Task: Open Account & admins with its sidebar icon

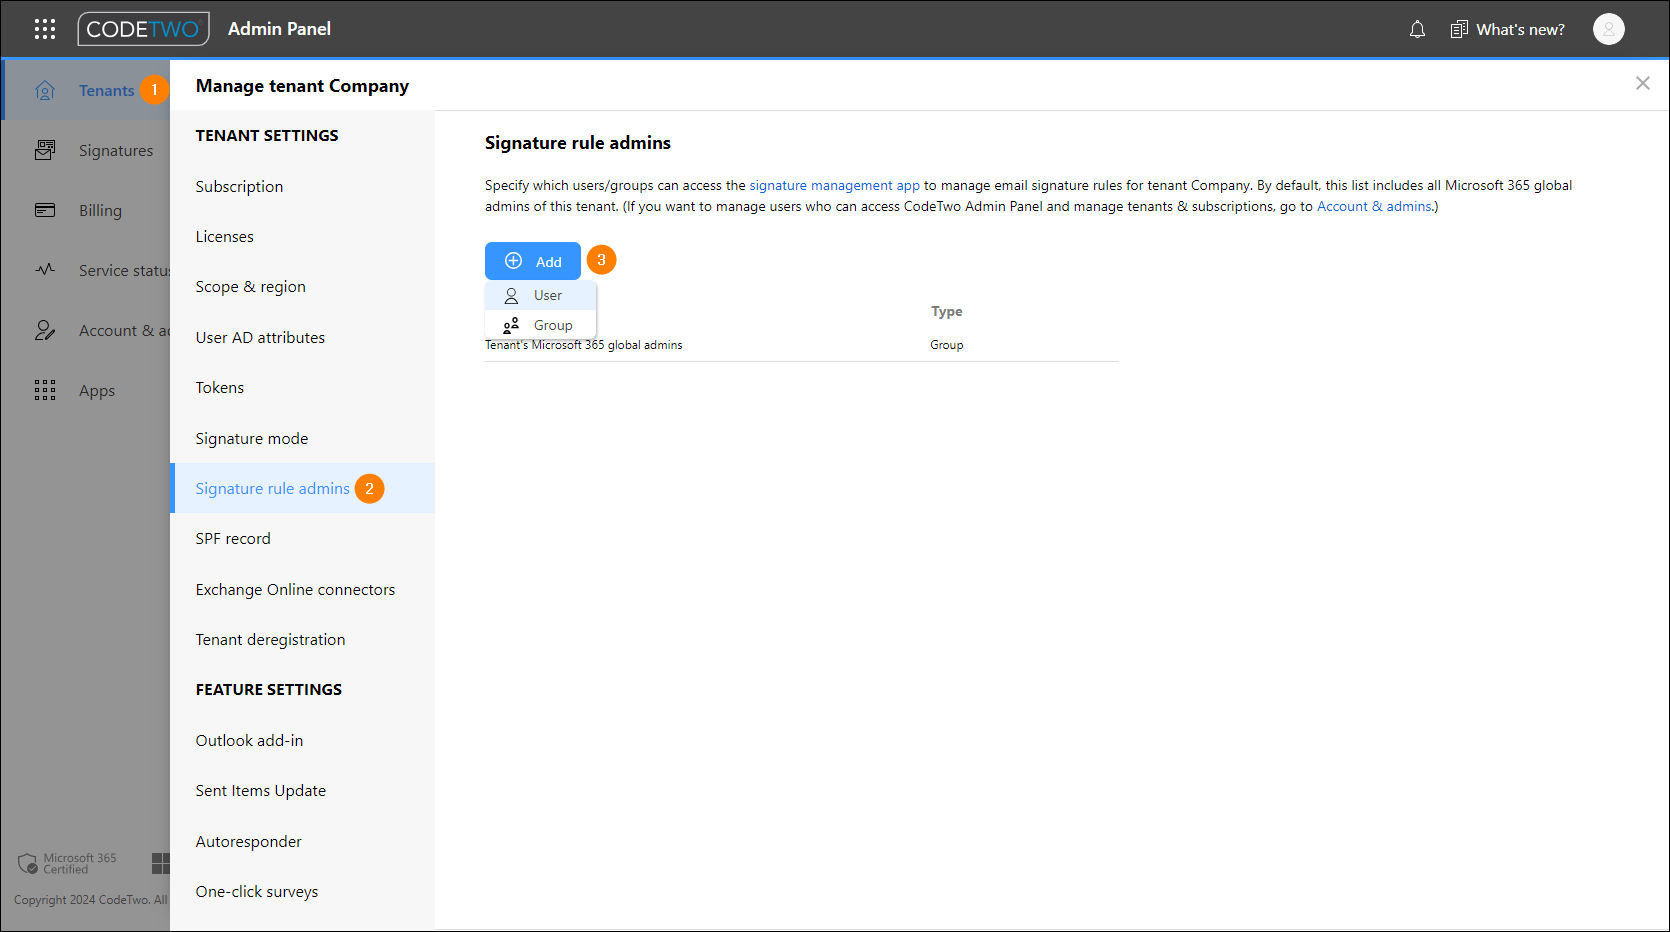Action: click(x=45, y=330)
